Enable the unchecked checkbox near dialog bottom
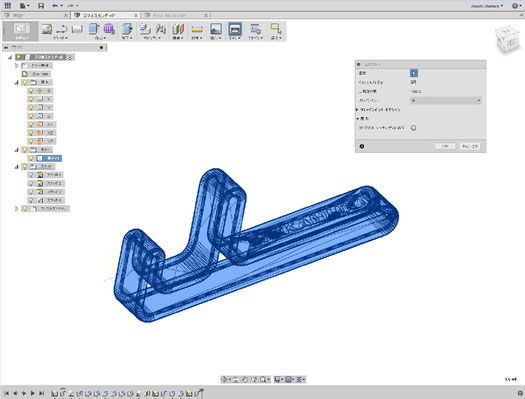The image size is (525, 399). [414, 128]
